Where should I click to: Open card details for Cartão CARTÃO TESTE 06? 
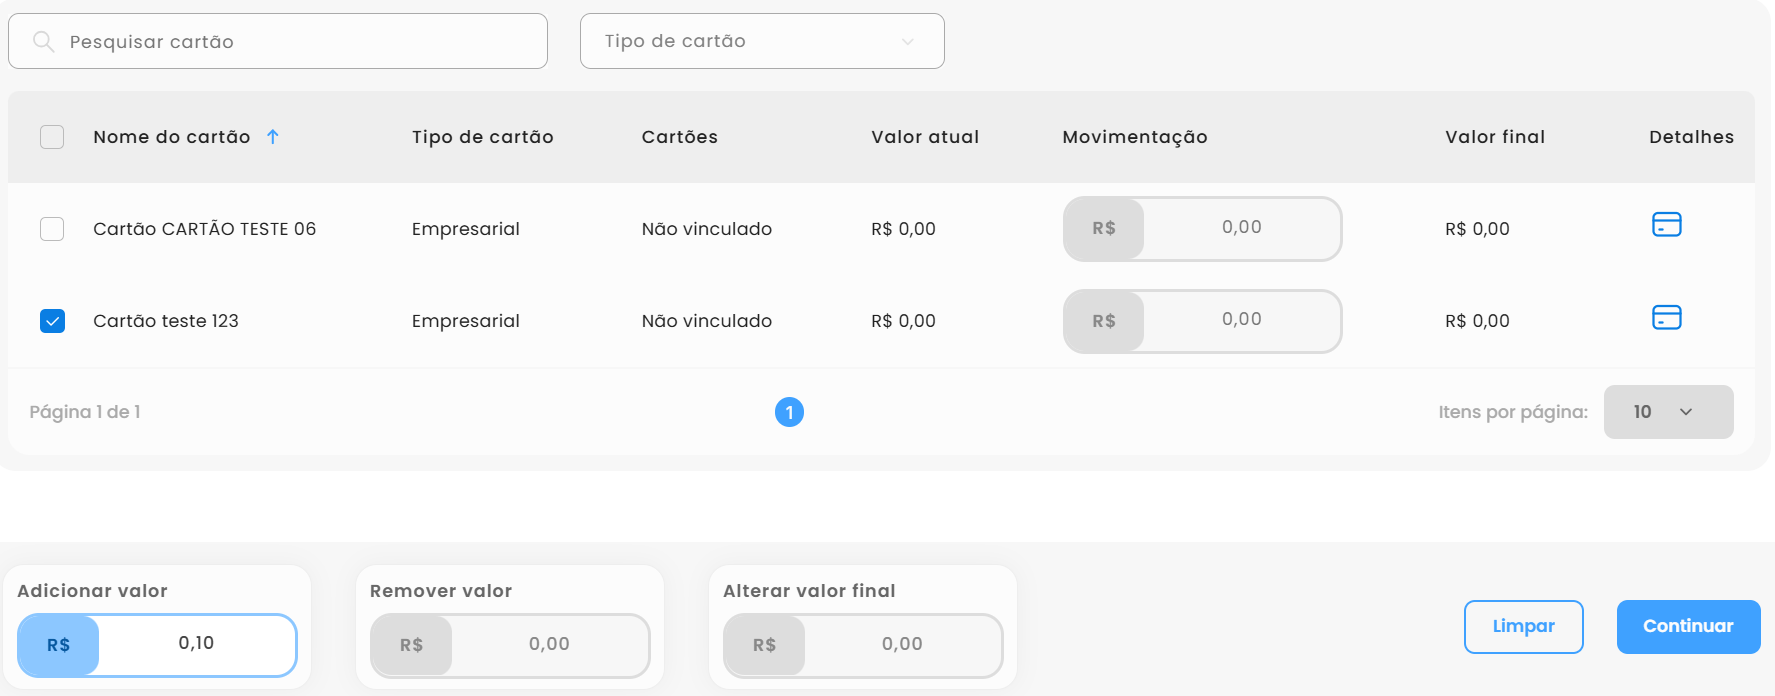tap(1666, 225)
